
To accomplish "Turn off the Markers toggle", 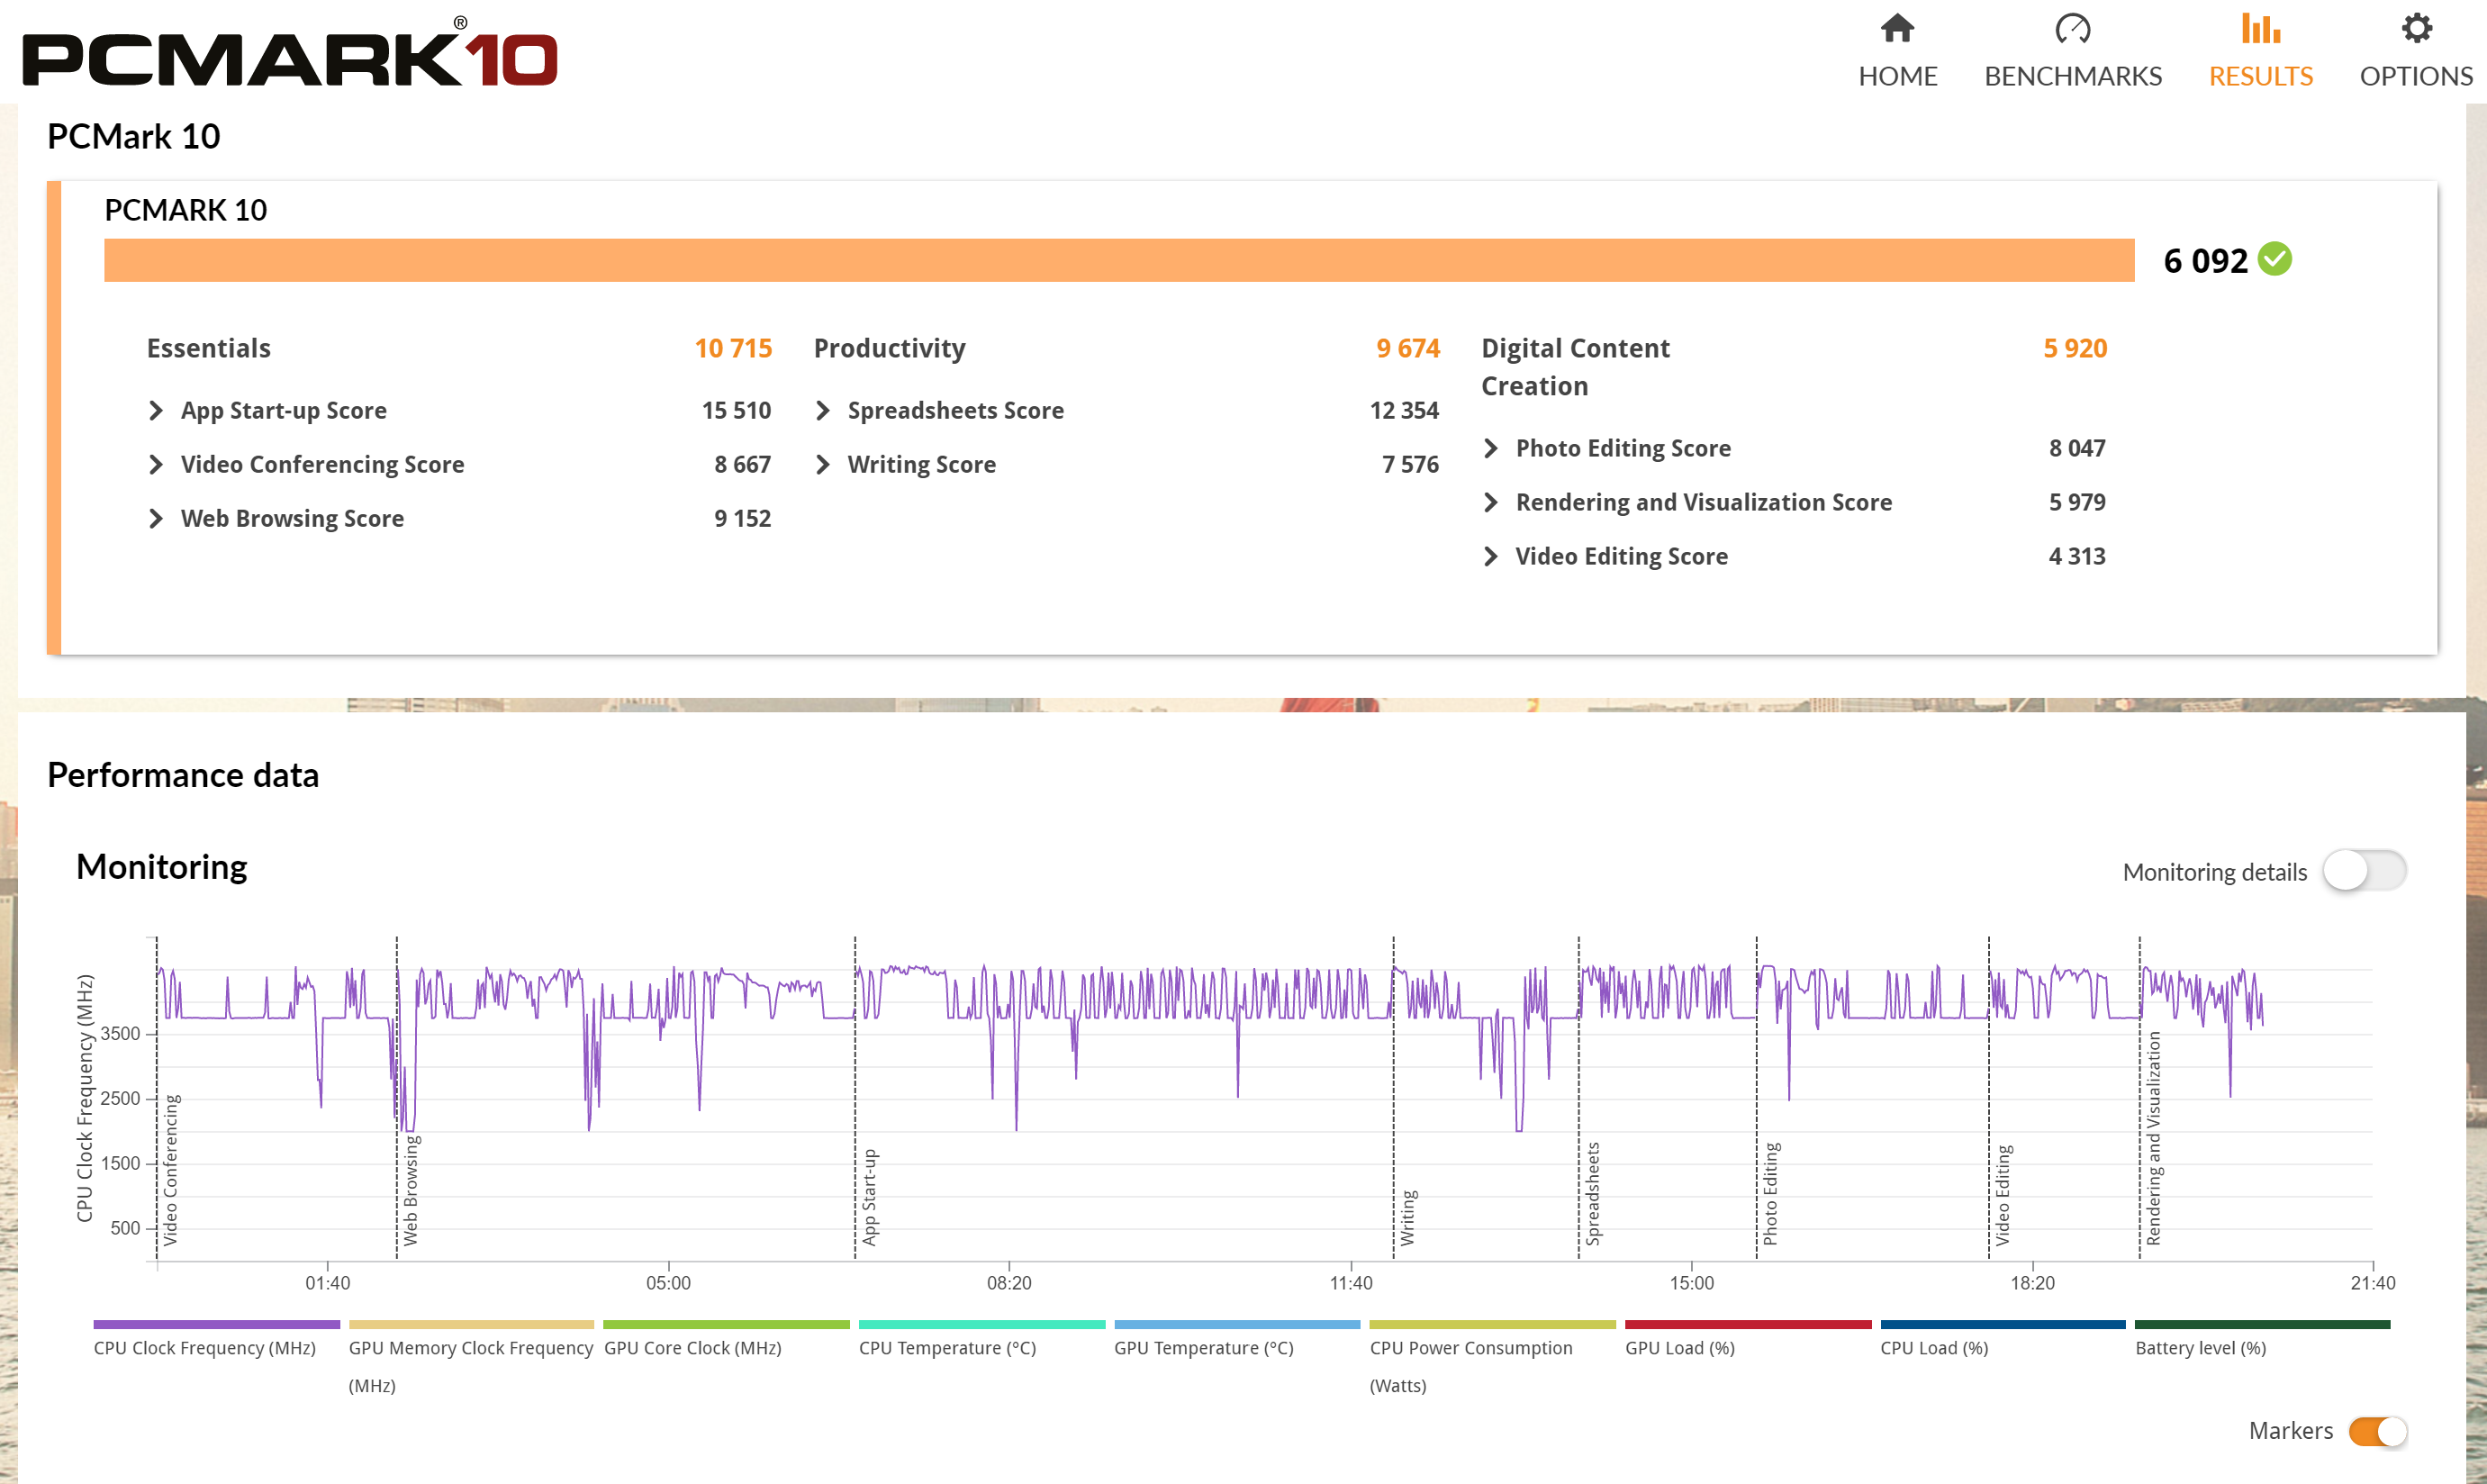I will click(2377, 1431).
